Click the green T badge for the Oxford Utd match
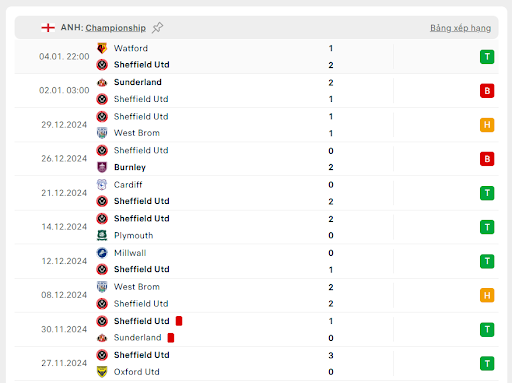This screenshot has height=383, width=512. coord(487,364)
